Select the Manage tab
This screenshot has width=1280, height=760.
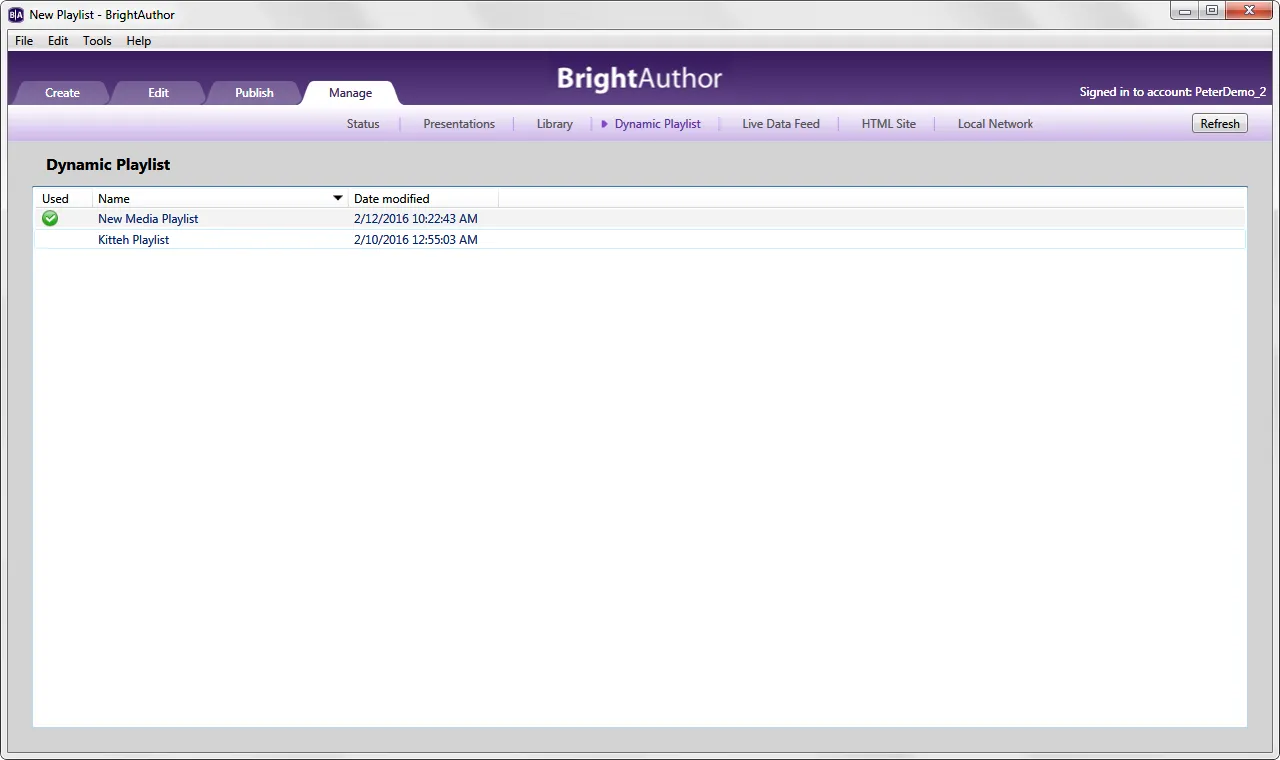pyautogui.click(x=350, y=93)
